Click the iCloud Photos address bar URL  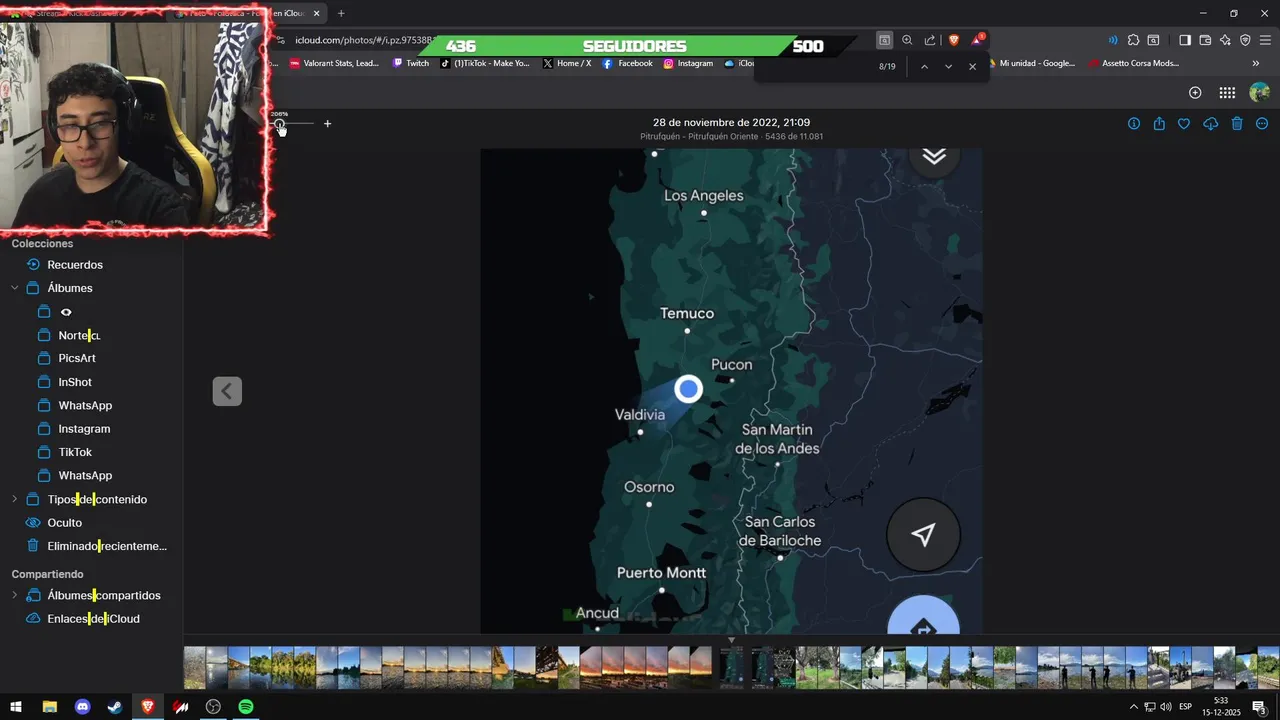tap(364, 40)
